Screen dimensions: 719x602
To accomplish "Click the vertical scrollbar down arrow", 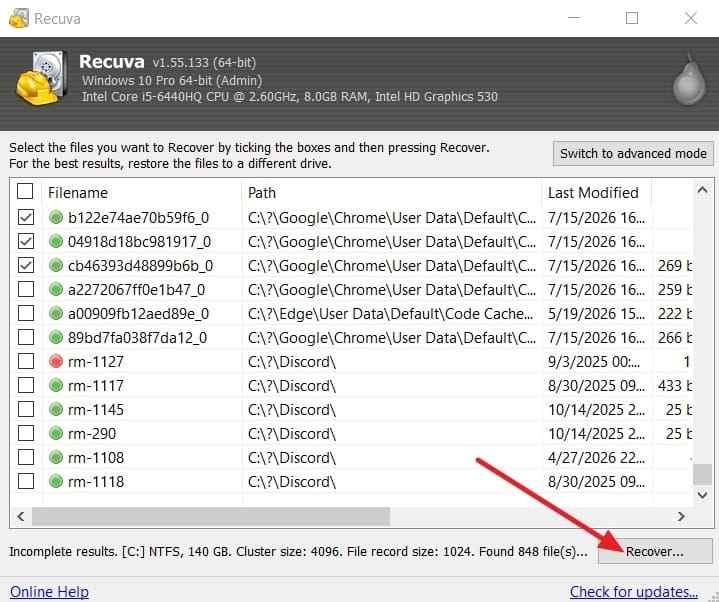I will (702, 495).
